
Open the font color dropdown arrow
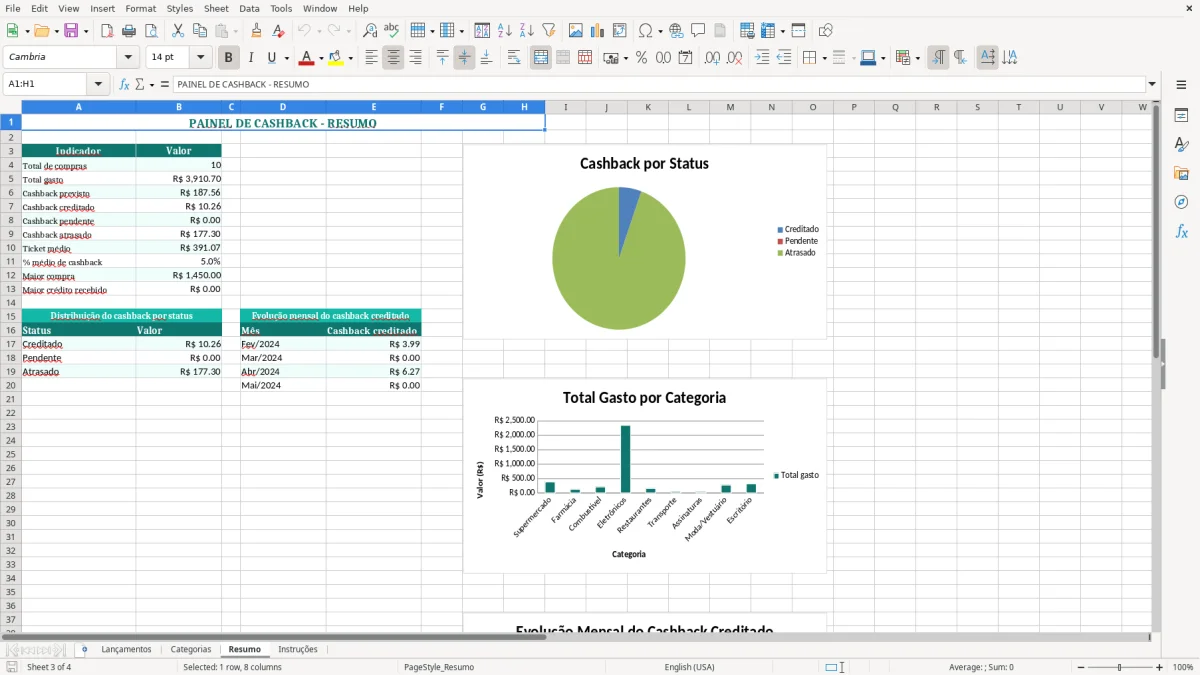pyautogui.click(x=321, y=58)
